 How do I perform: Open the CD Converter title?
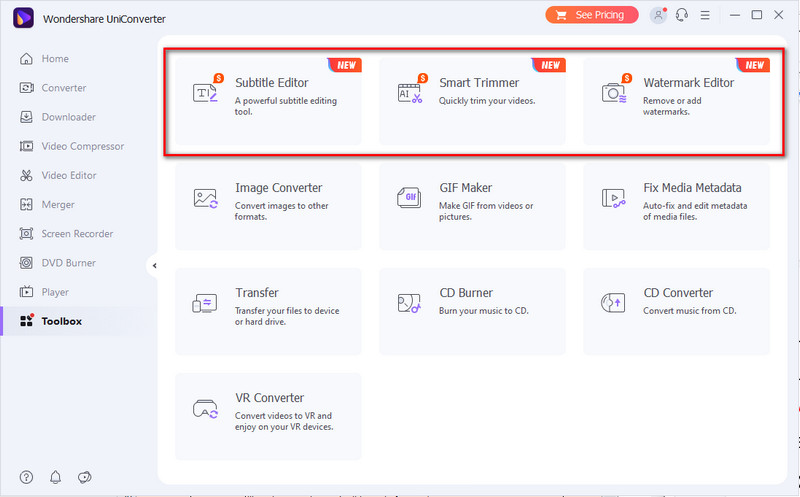click(x=678, y=293)
